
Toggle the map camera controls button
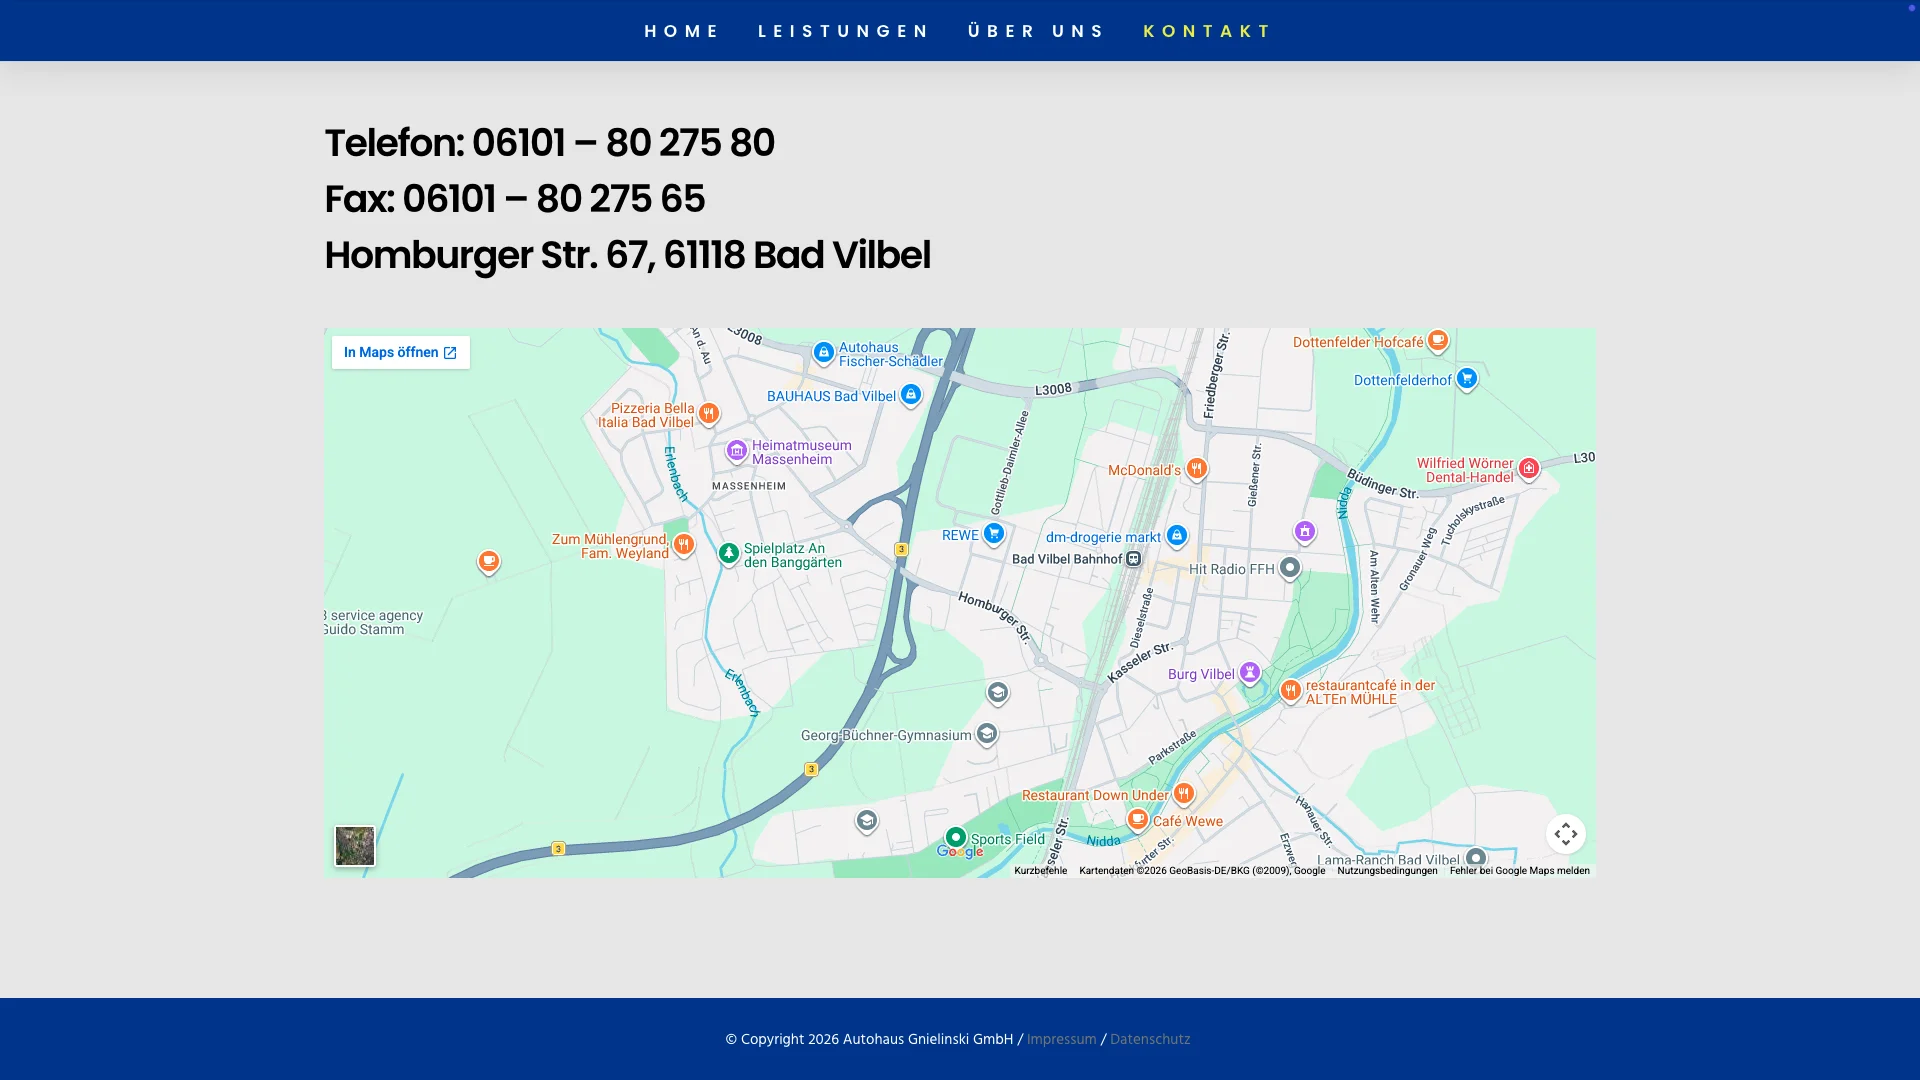click(x=1566, y=834)
